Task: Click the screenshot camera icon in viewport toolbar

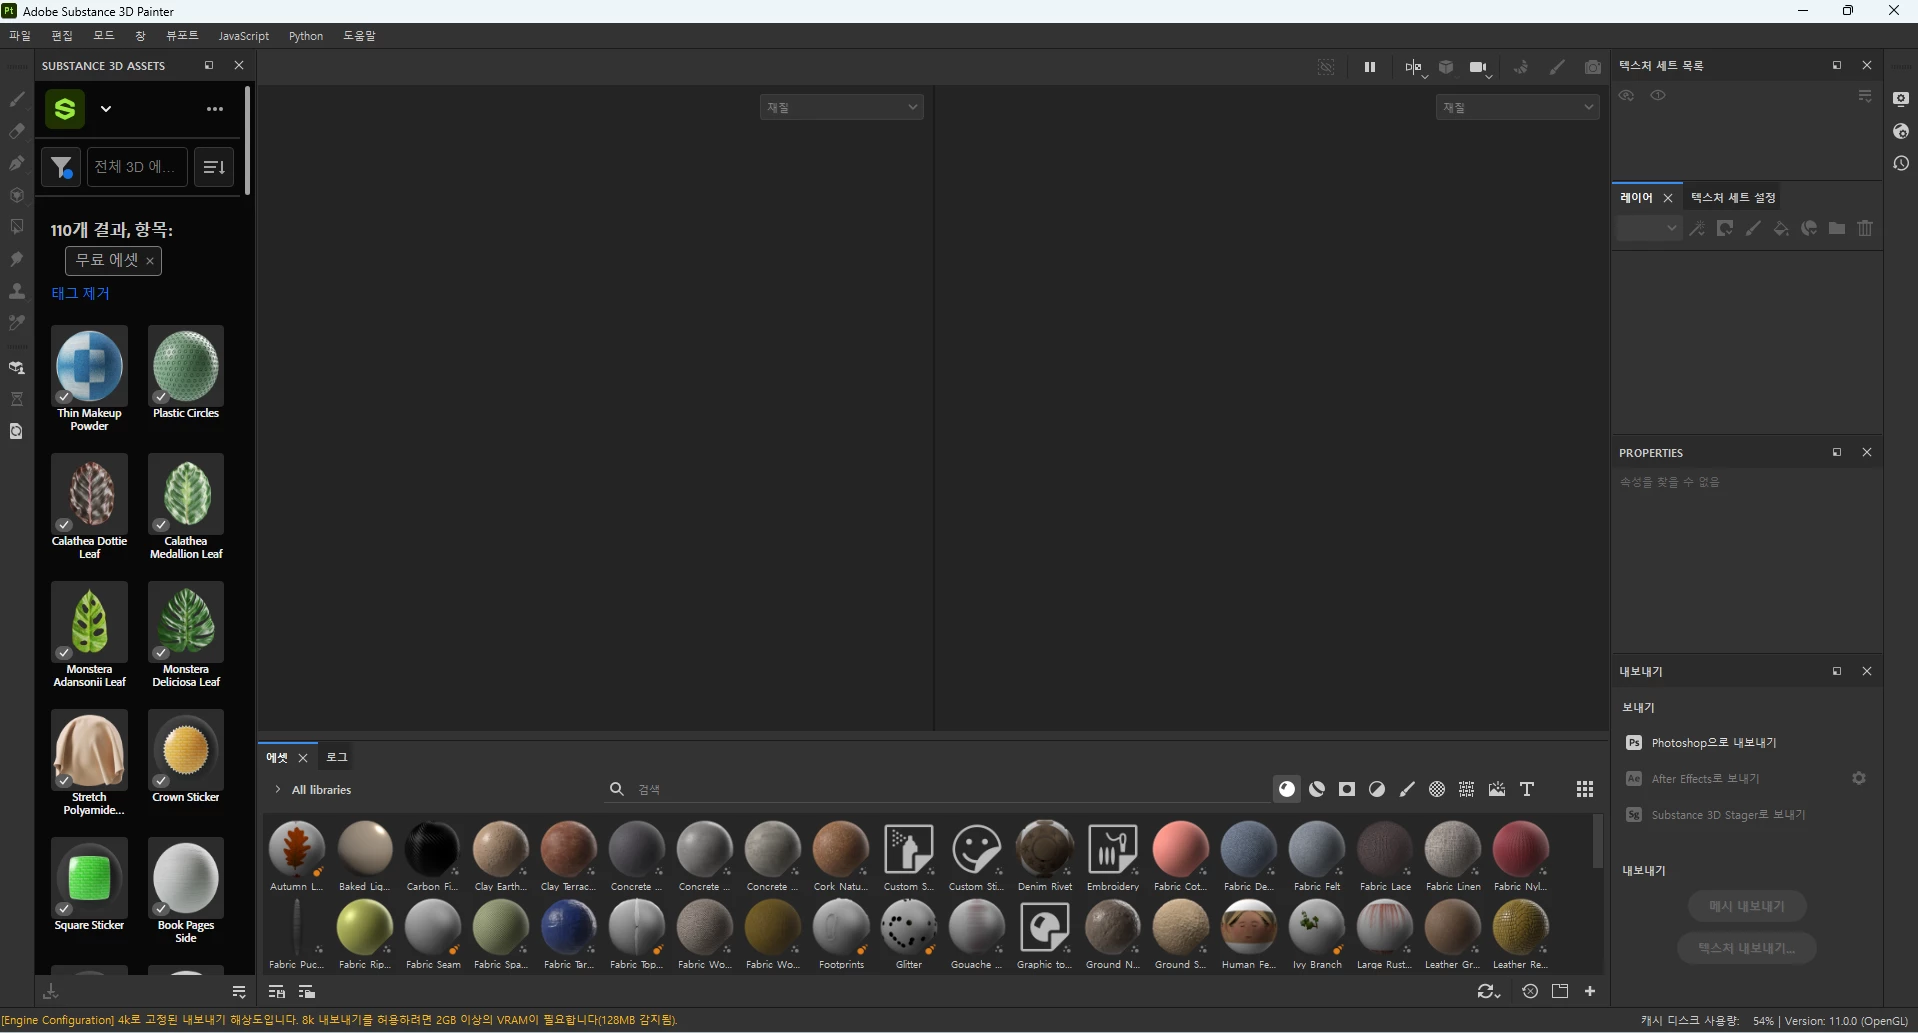Action: [x=1593, y=67]
